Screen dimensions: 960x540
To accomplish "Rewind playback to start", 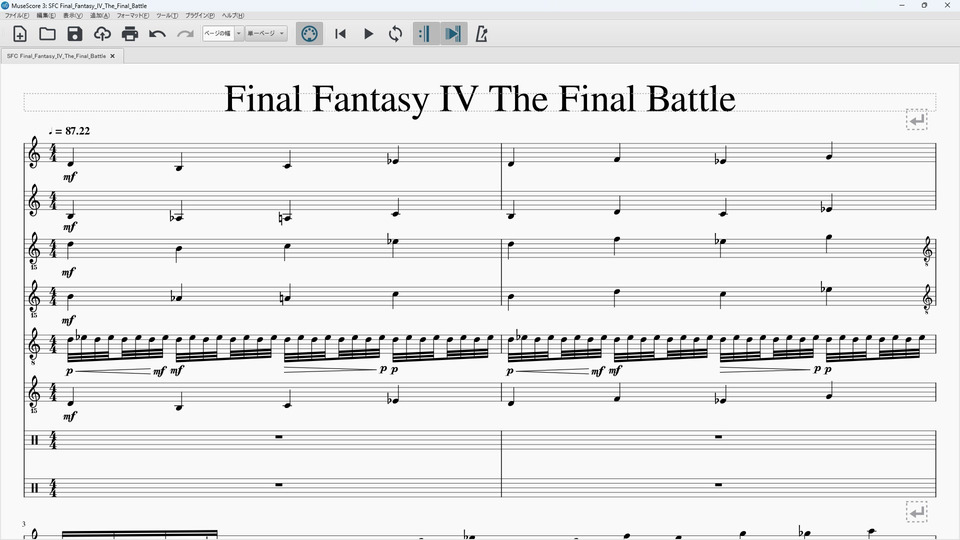I will [340, 34].
